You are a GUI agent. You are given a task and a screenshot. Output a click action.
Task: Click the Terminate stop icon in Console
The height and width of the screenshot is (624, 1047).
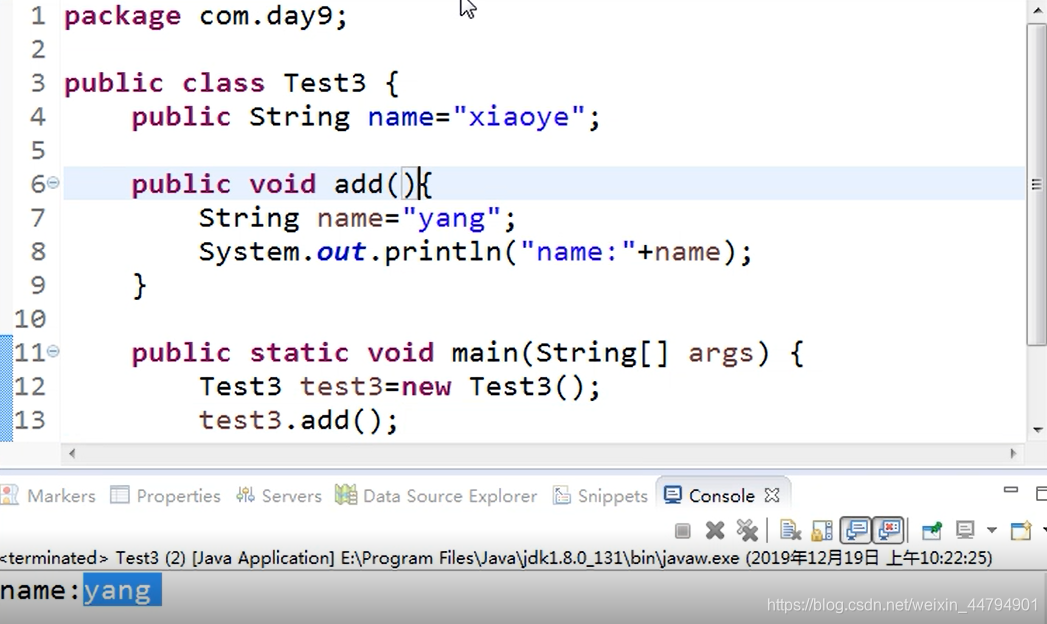682,531
